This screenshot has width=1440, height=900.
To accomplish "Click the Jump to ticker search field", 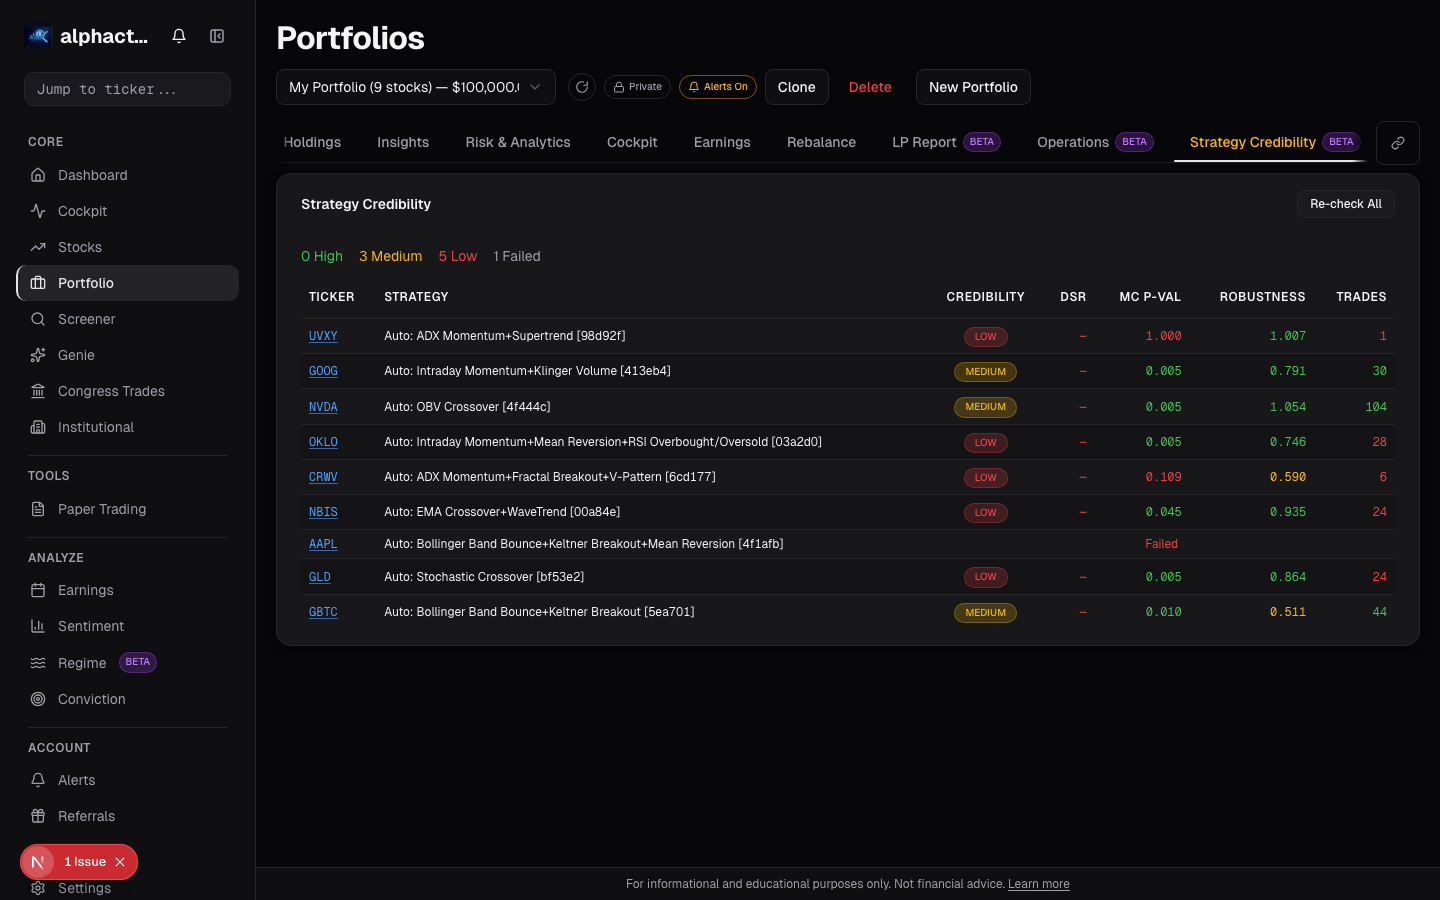I will click(127, 88).
